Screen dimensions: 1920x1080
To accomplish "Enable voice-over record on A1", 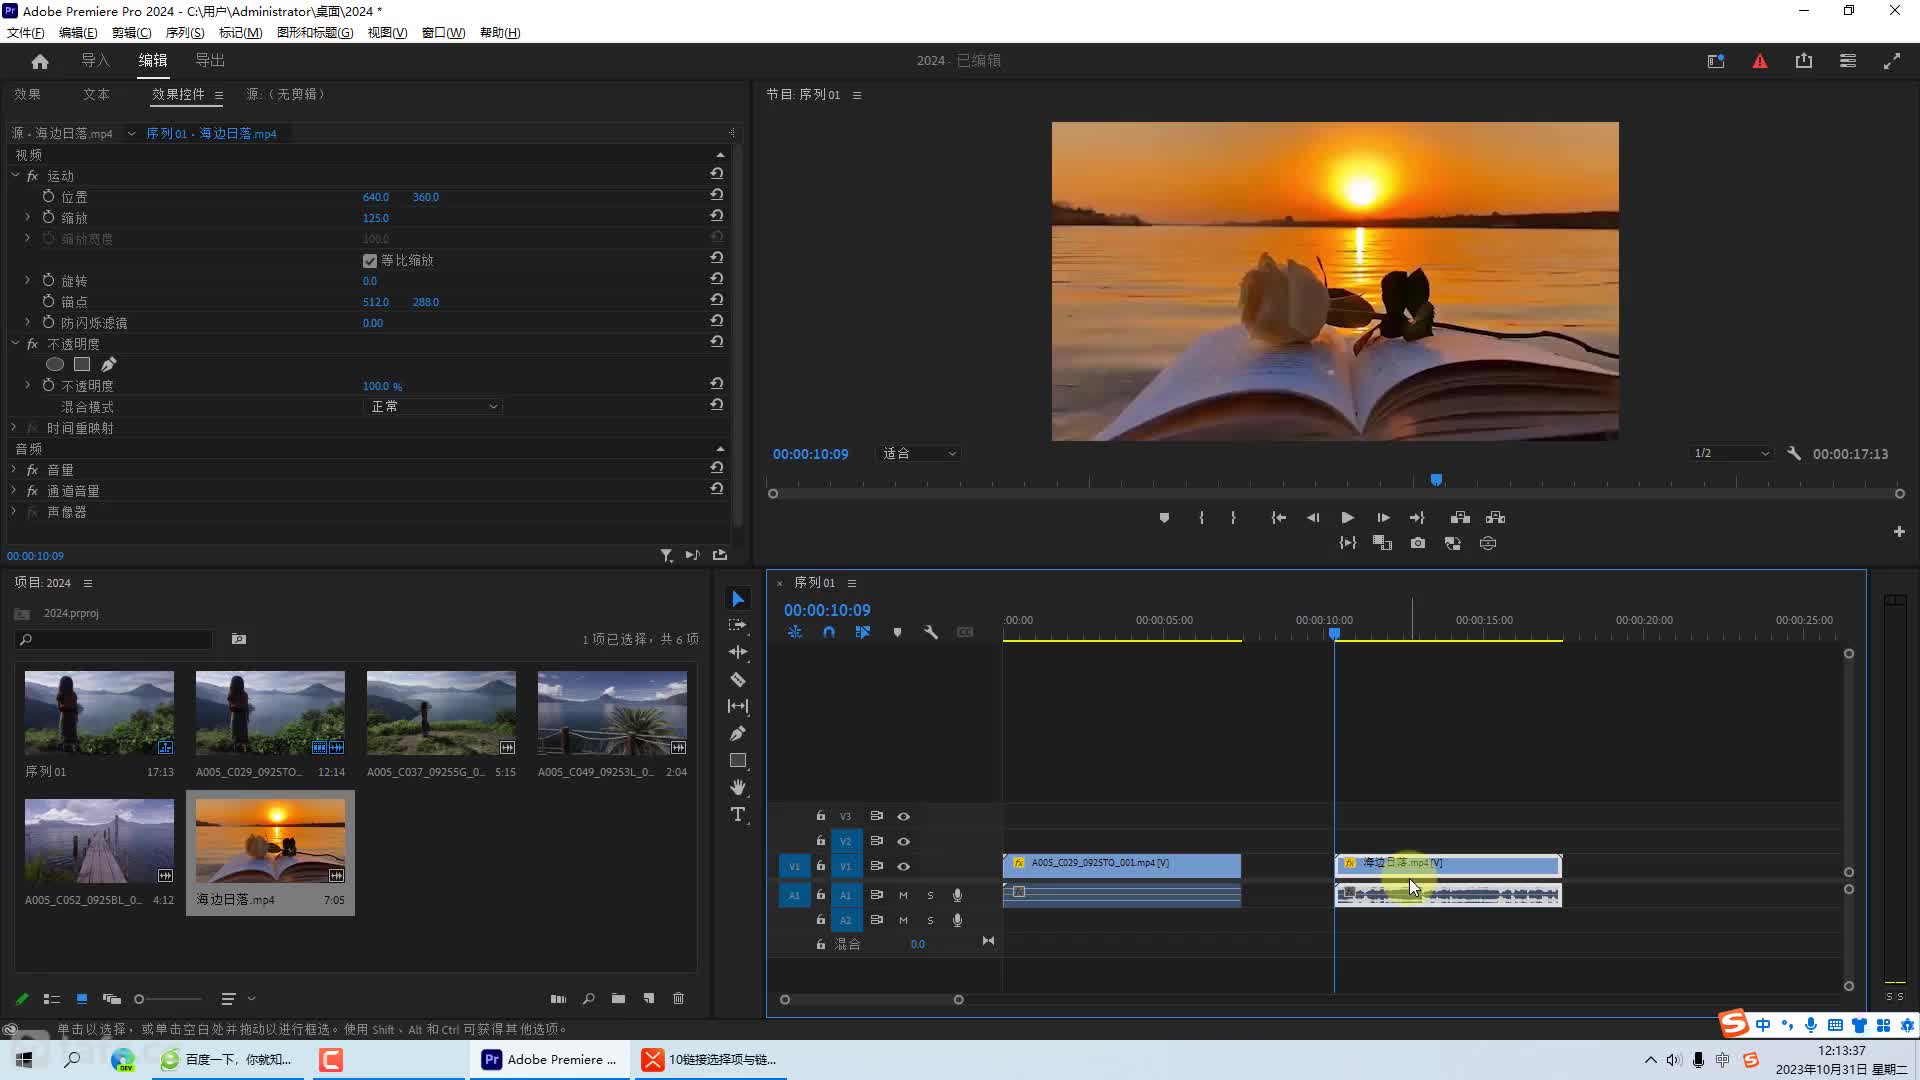I will (x=957, y=895).
